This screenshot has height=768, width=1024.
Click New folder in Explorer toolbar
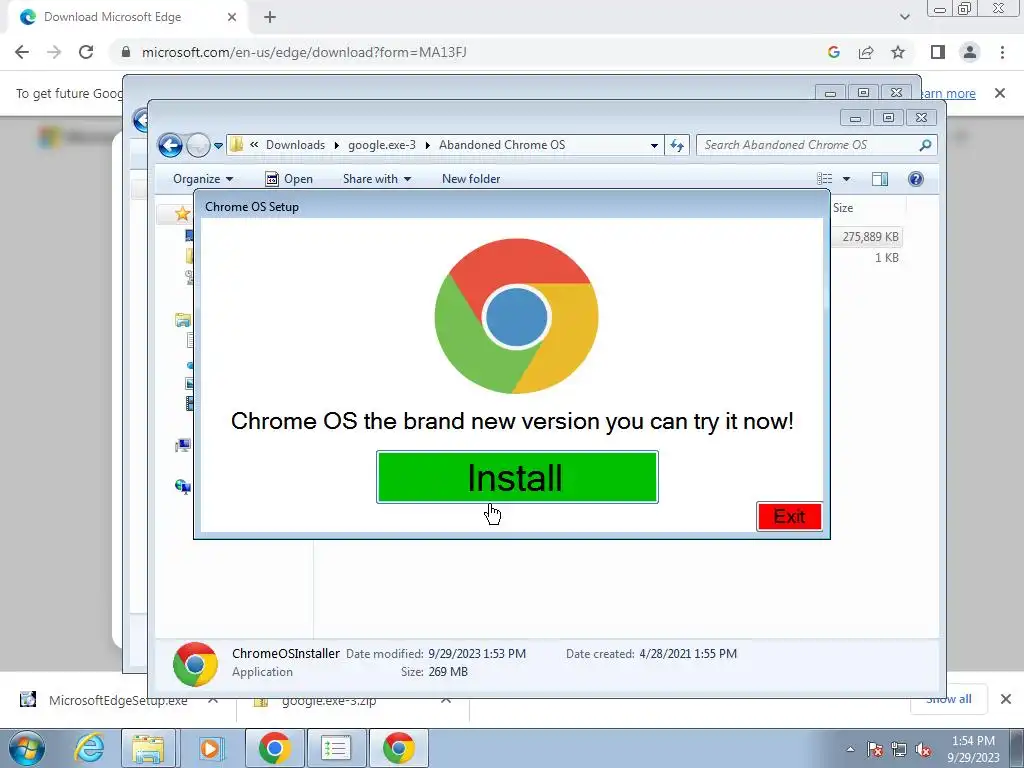[x=471, y=179]
